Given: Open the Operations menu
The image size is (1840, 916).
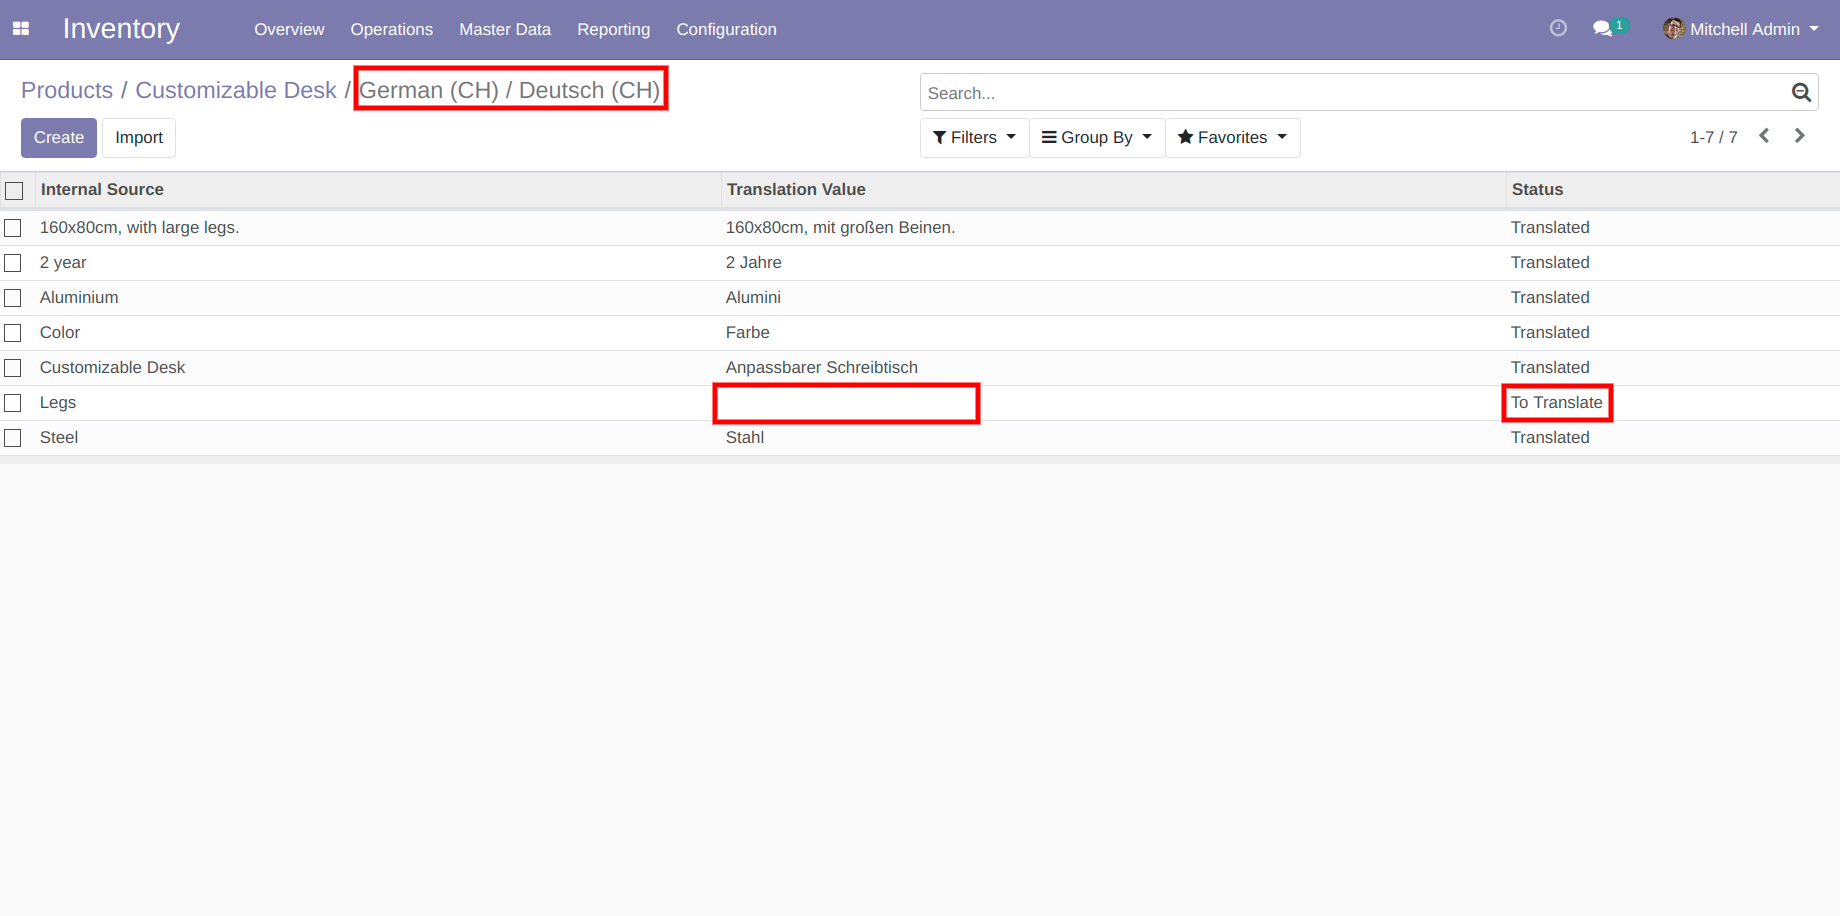Looking at the screenshot, I should click(x=391, y=30).
